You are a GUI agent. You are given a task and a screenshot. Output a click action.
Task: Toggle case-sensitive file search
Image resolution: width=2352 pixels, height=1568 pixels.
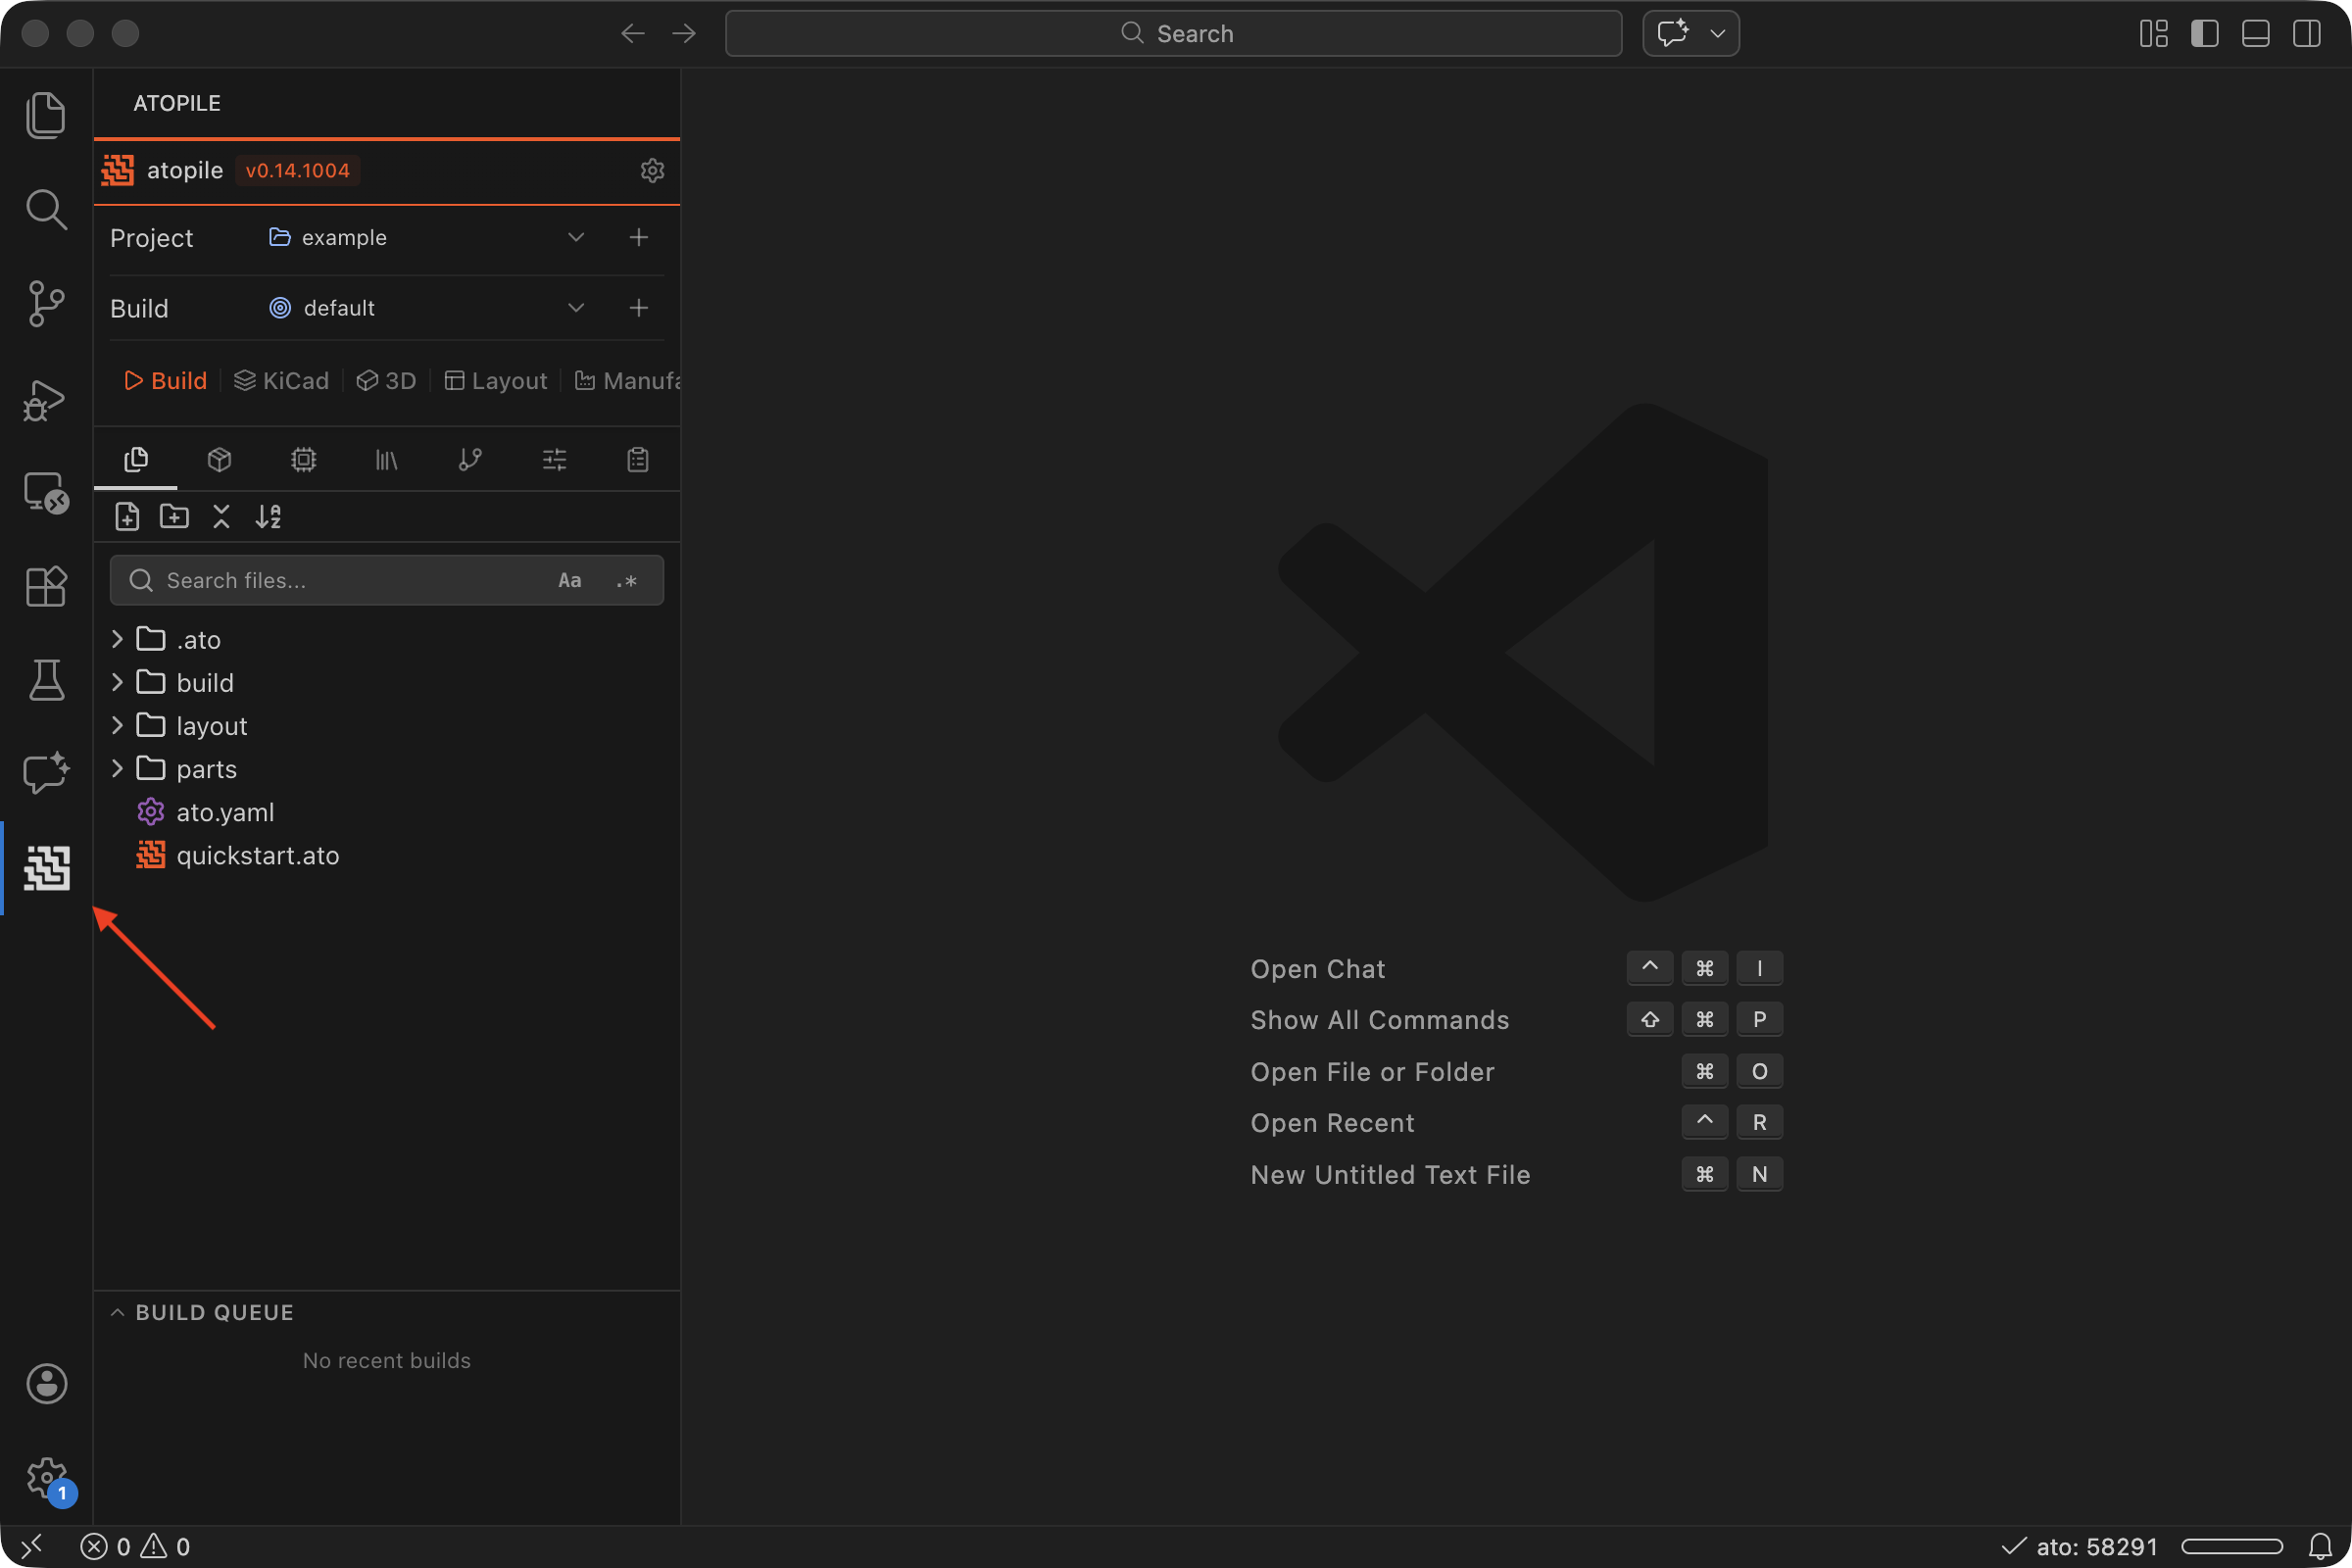pos(569,580)
